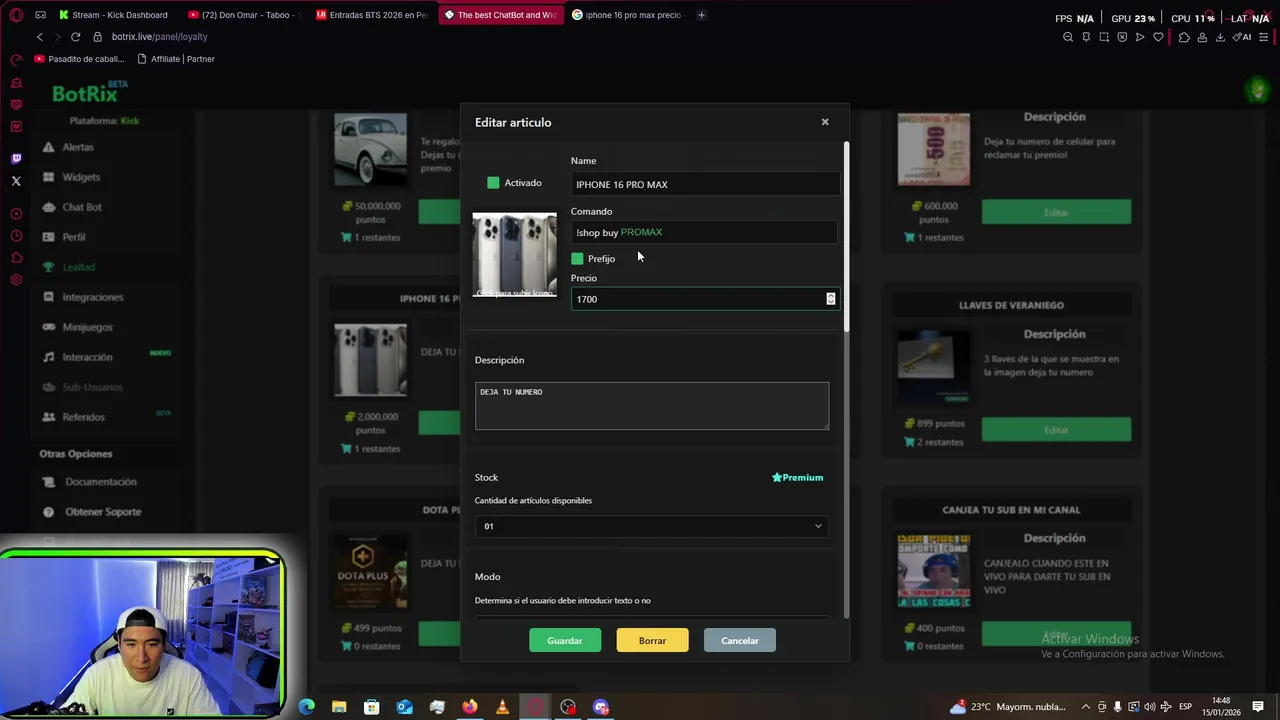Open Obtener Soporte link
1280x720 pixels.
coord(103,512)
